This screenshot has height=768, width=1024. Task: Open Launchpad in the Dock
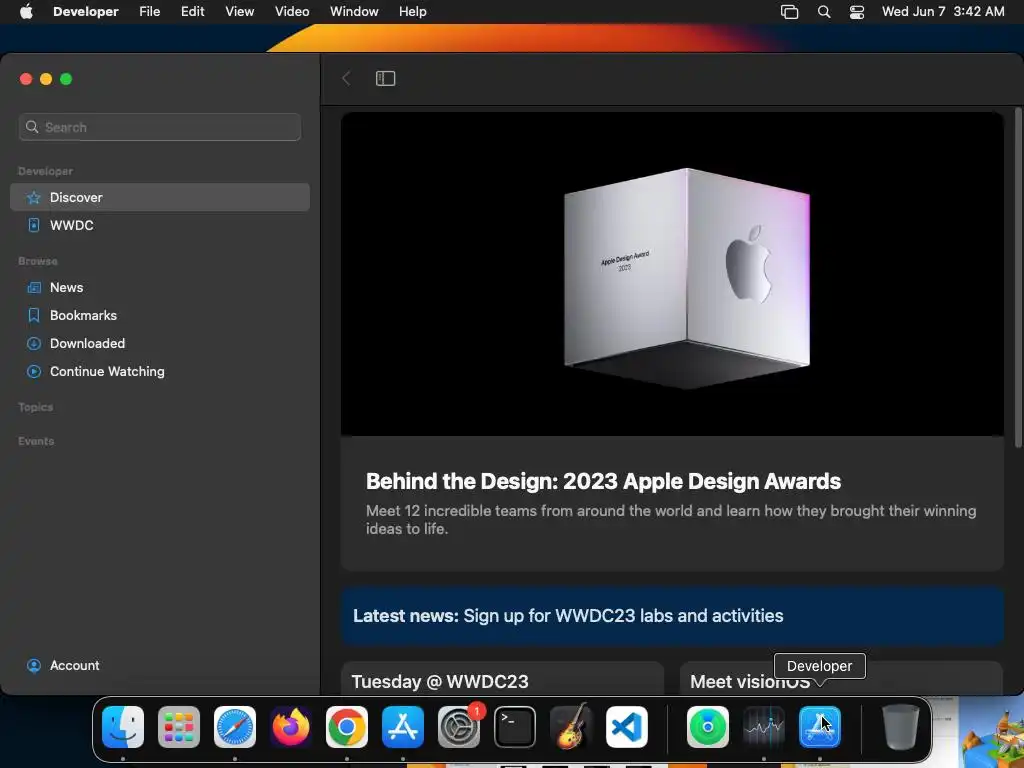pos(179,727)
